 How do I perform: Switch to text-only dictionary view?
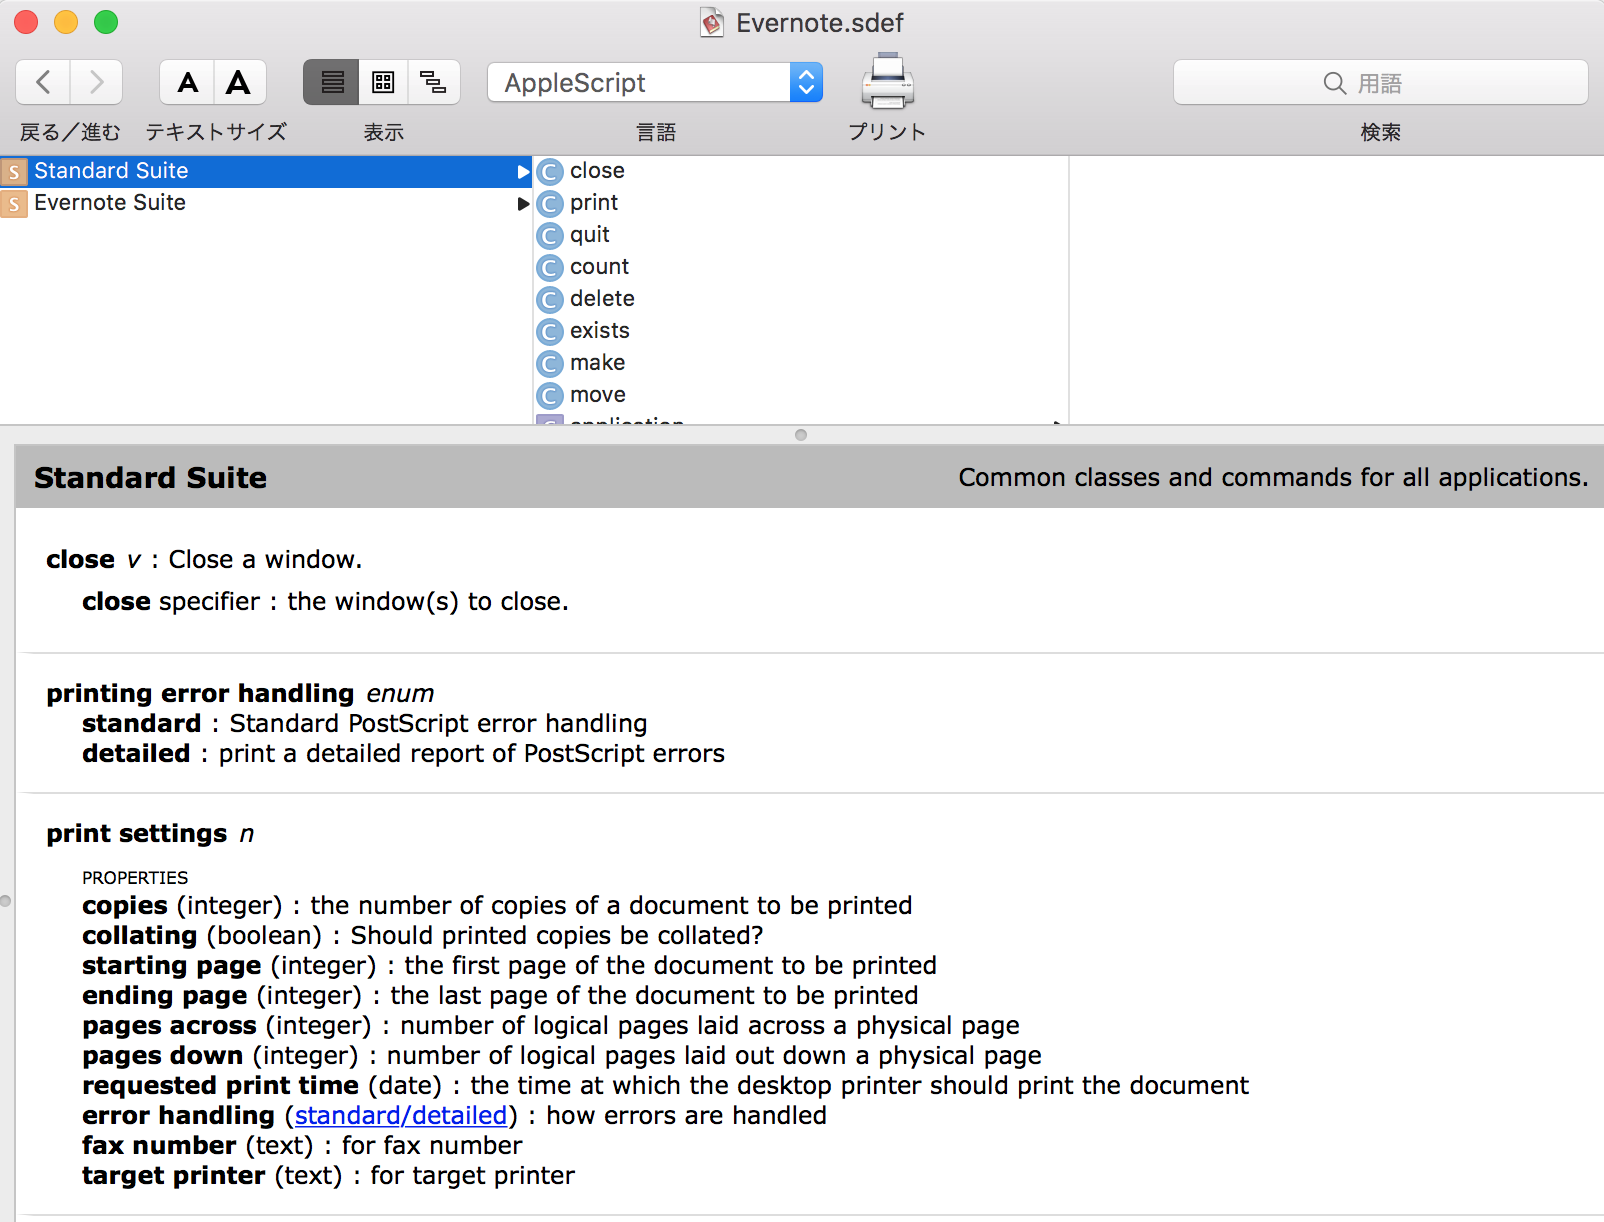coord(331,82)
